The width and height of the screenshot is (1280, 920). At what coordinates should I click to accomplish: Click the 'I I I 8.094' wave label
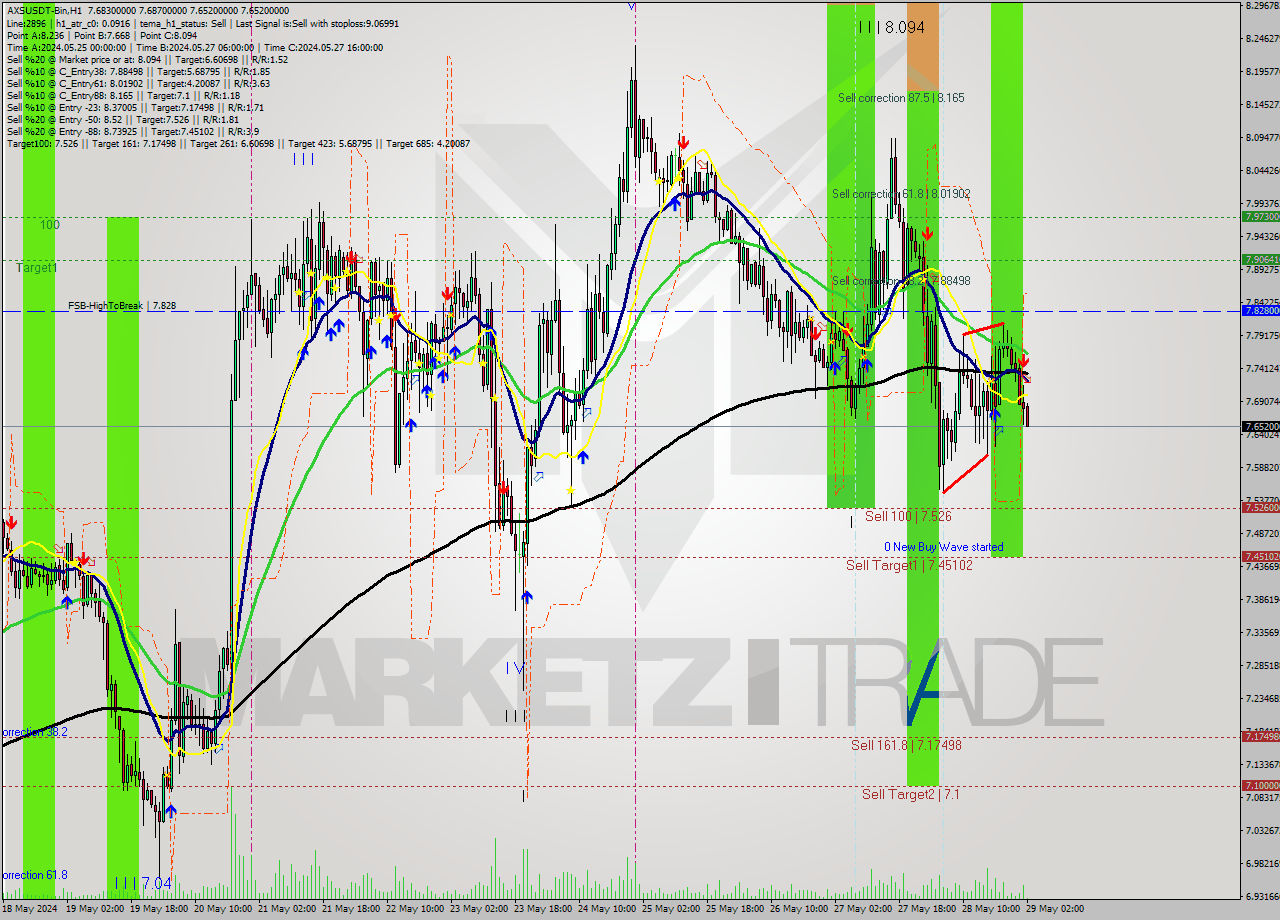click(x=891, y=28)
